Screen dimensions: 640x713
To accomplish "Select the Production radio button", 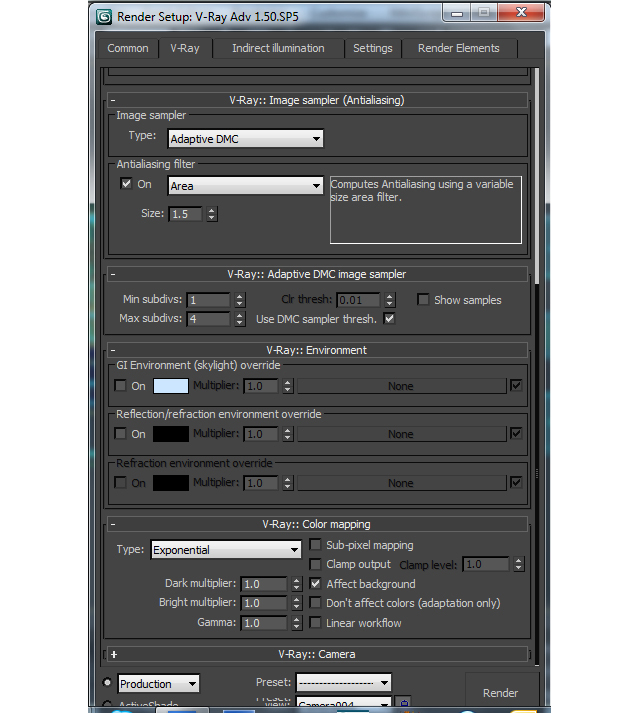I will (x=107, y=682).
